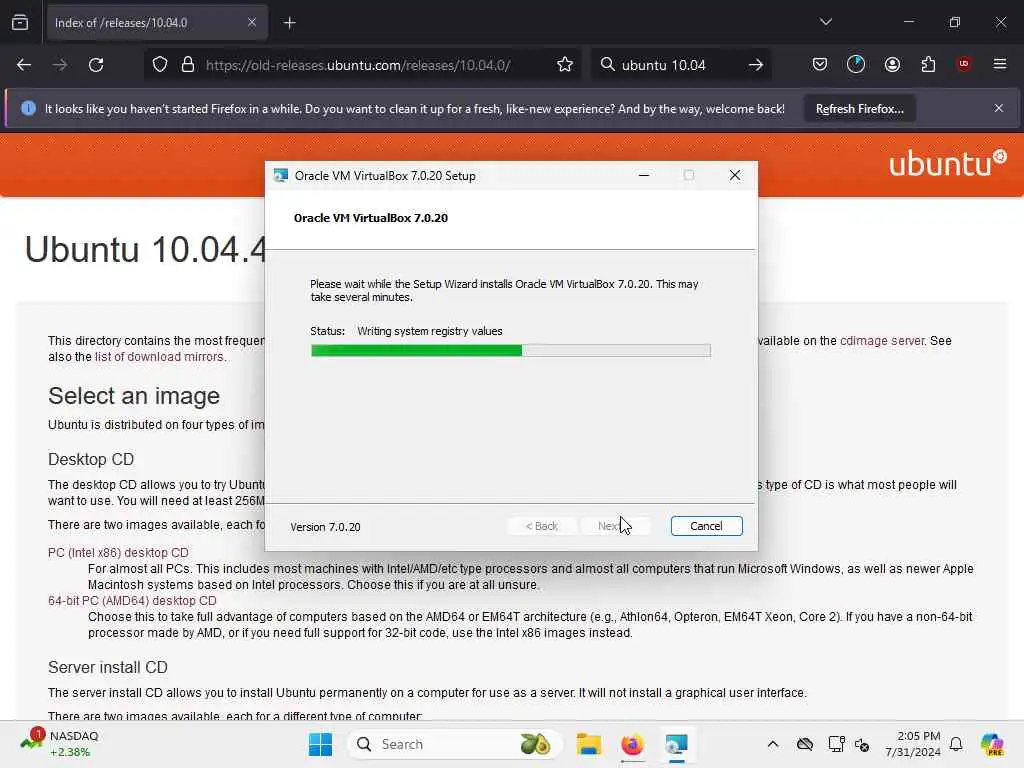This screenshot has height=768, width=1024.
Task: Go back in Firefox with the back arrow
Action: coord(24,65)
